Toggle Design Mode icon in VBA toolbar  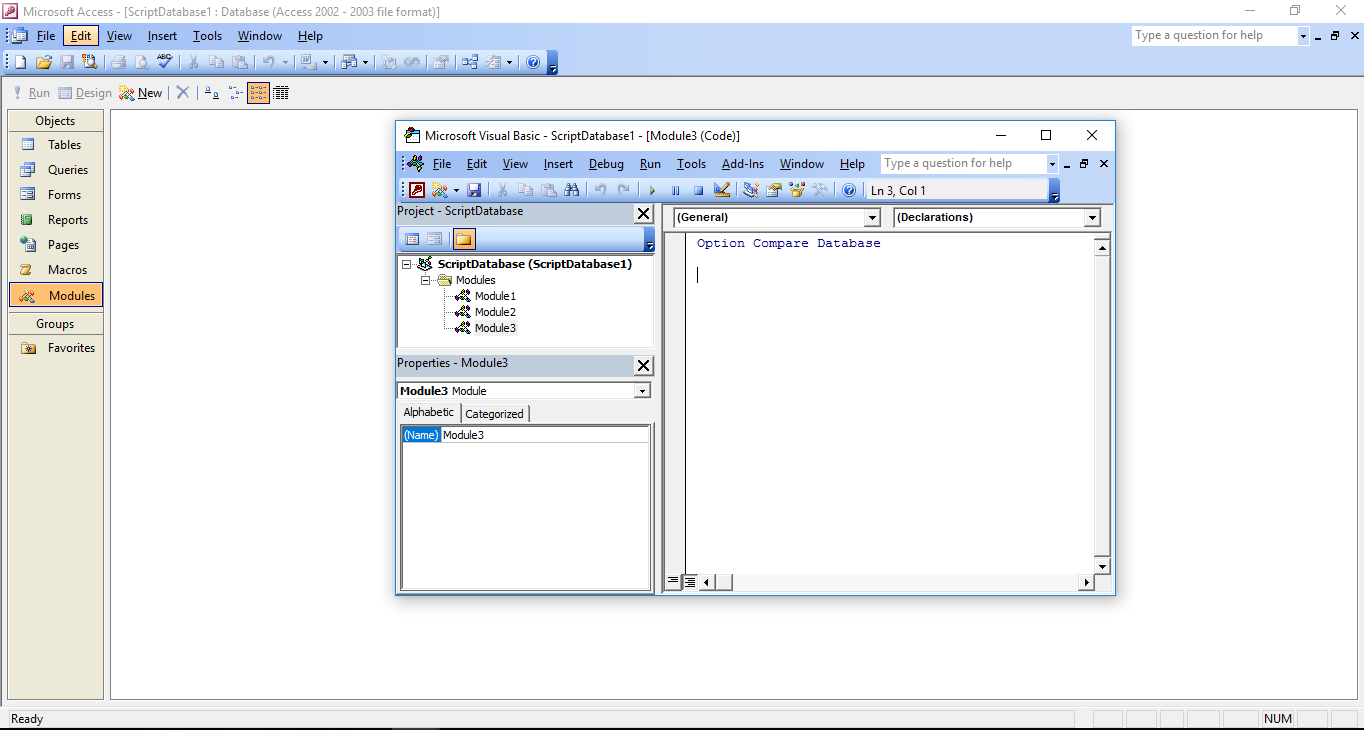click(722, 190)
